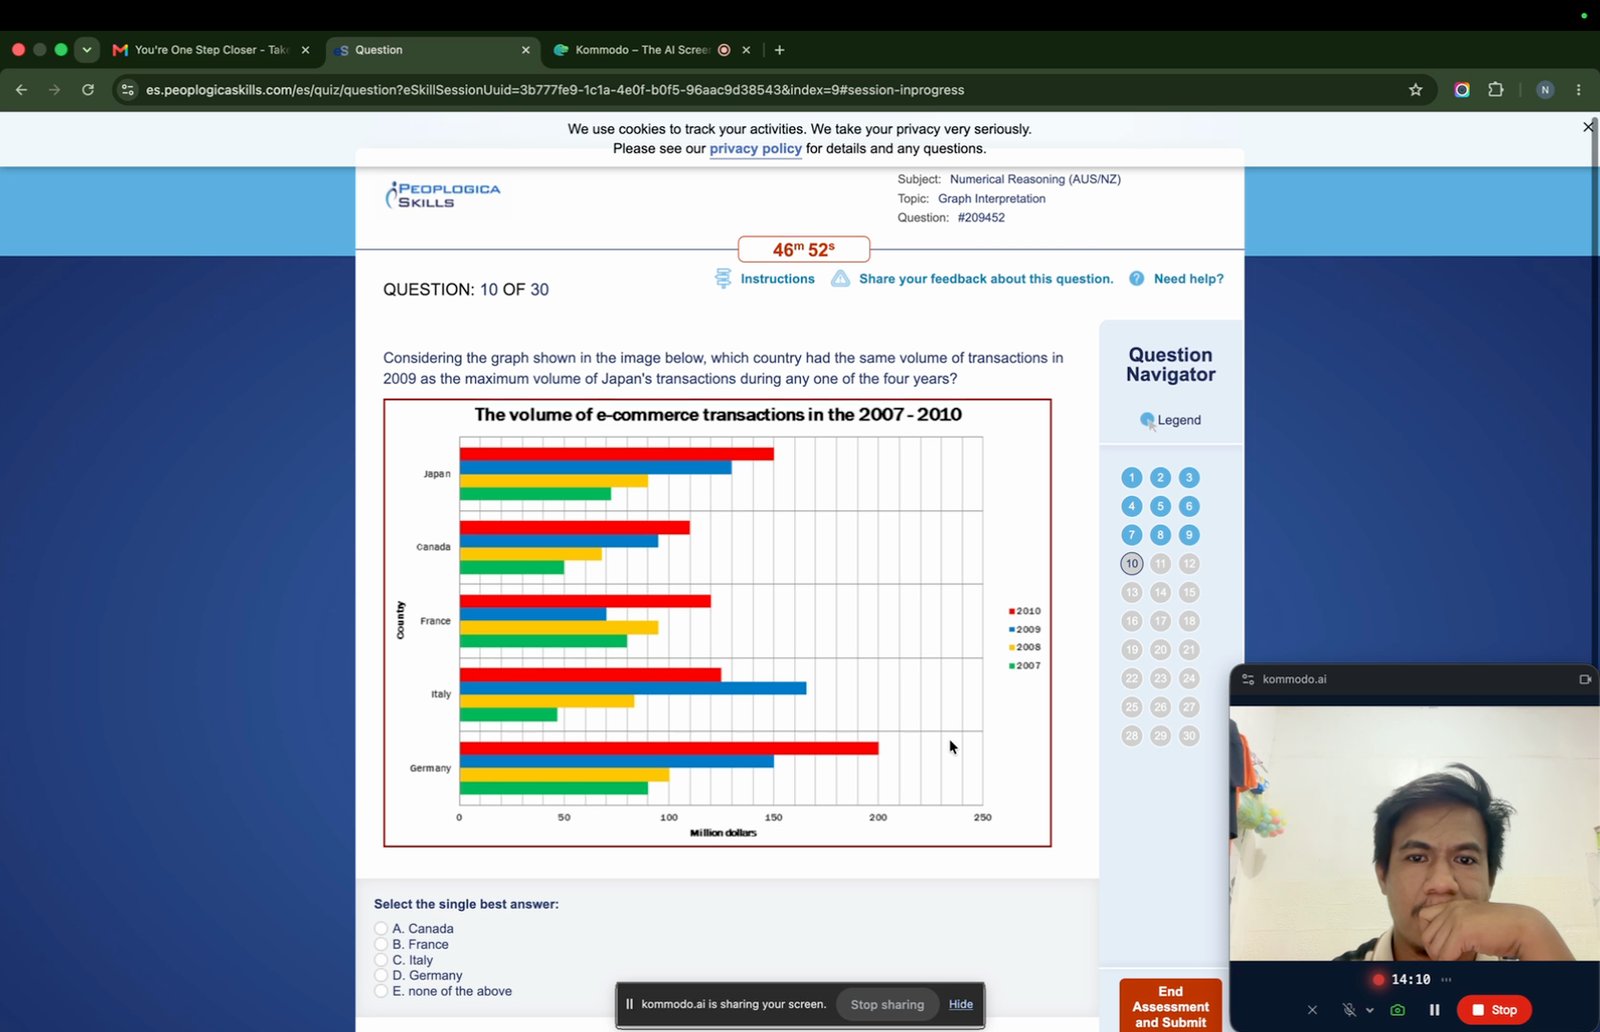Image resolution: width=1600 pixels, height=1032 pixels.
Task: Close the Gmail tab
Action: [x=305, y=50]
